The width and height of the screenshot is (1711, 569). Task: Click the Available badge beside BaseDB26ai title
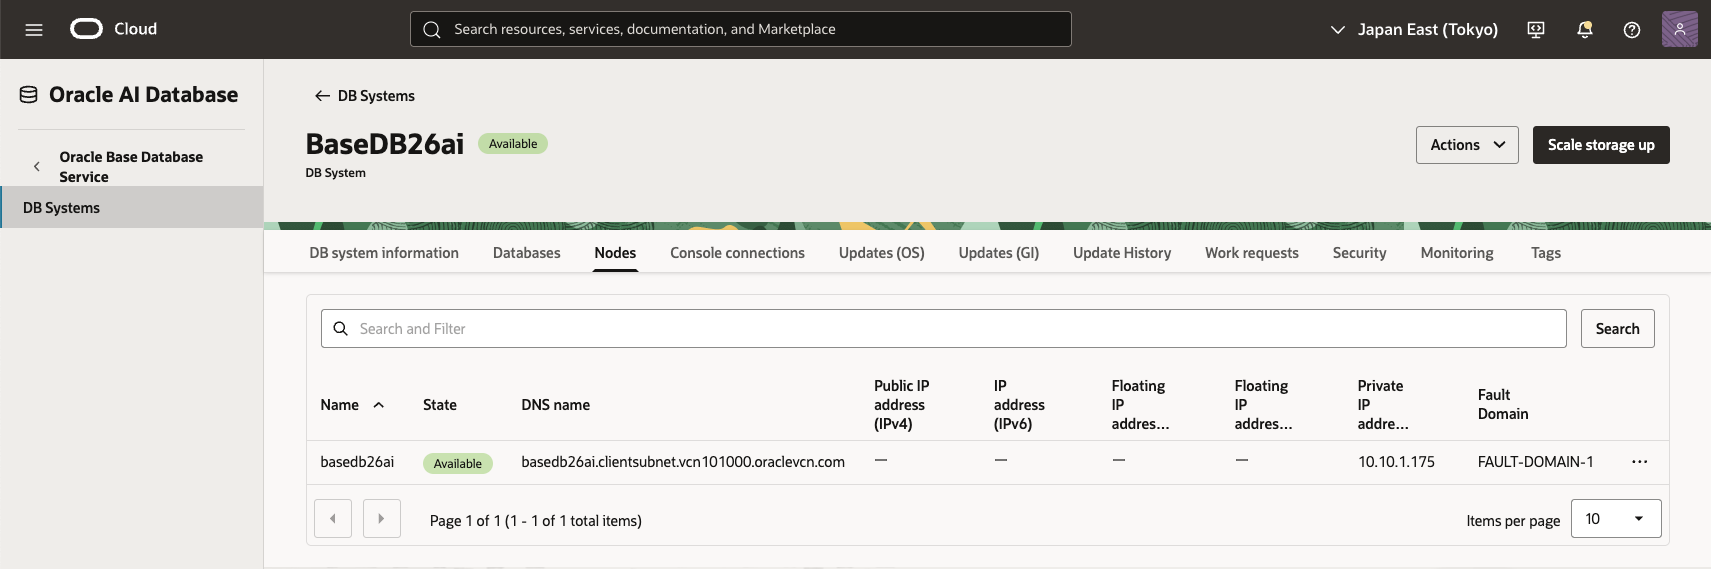point(513,144)
